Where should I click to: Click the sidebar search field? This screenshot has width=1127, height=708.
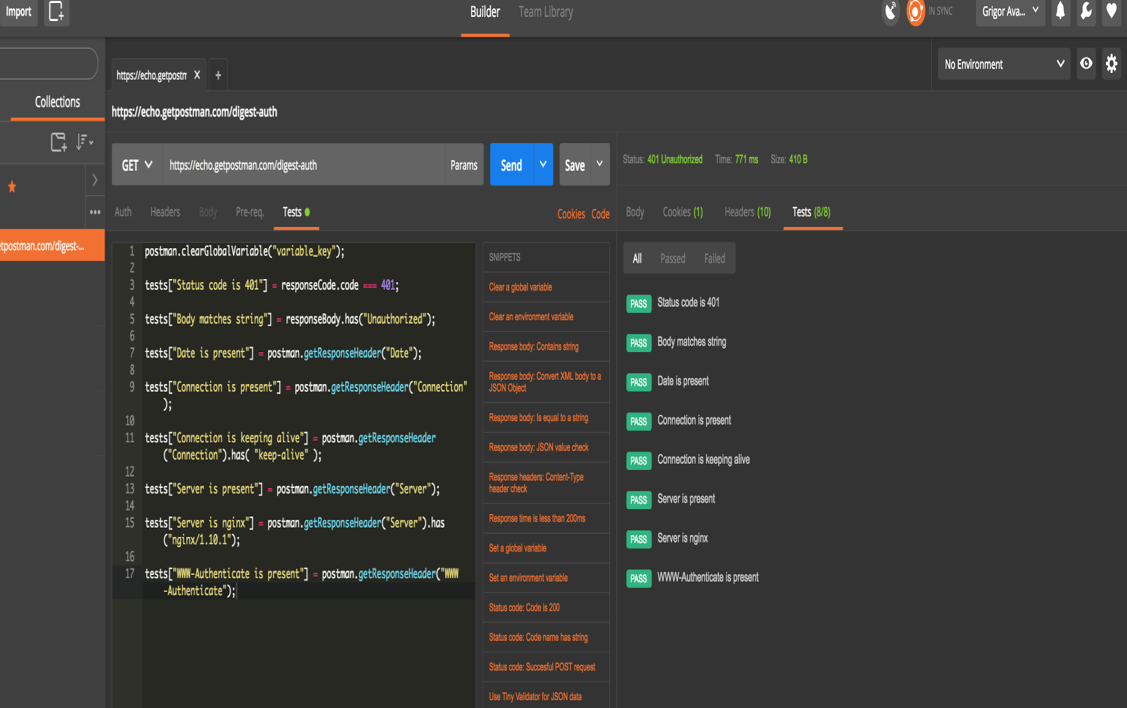(x=47, y=64)
